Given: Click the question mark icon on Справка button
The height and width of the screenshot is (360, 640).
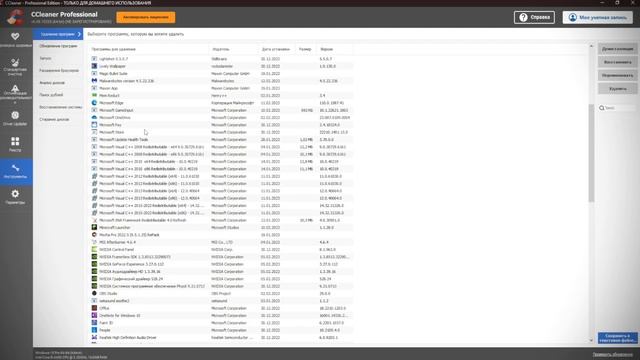Looking at the screenshot, I should click(x=523, y=18).
